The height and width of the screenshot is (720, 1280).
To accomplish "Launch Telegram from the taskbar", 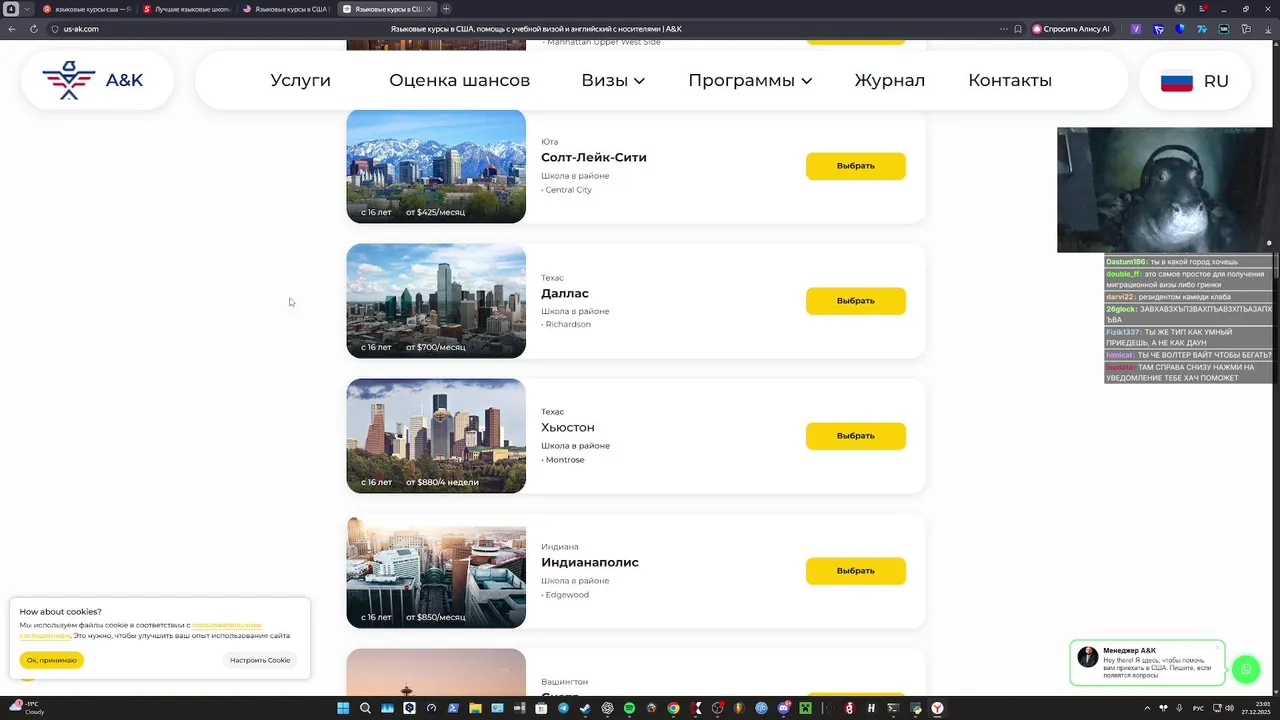I will coord(563,708).
